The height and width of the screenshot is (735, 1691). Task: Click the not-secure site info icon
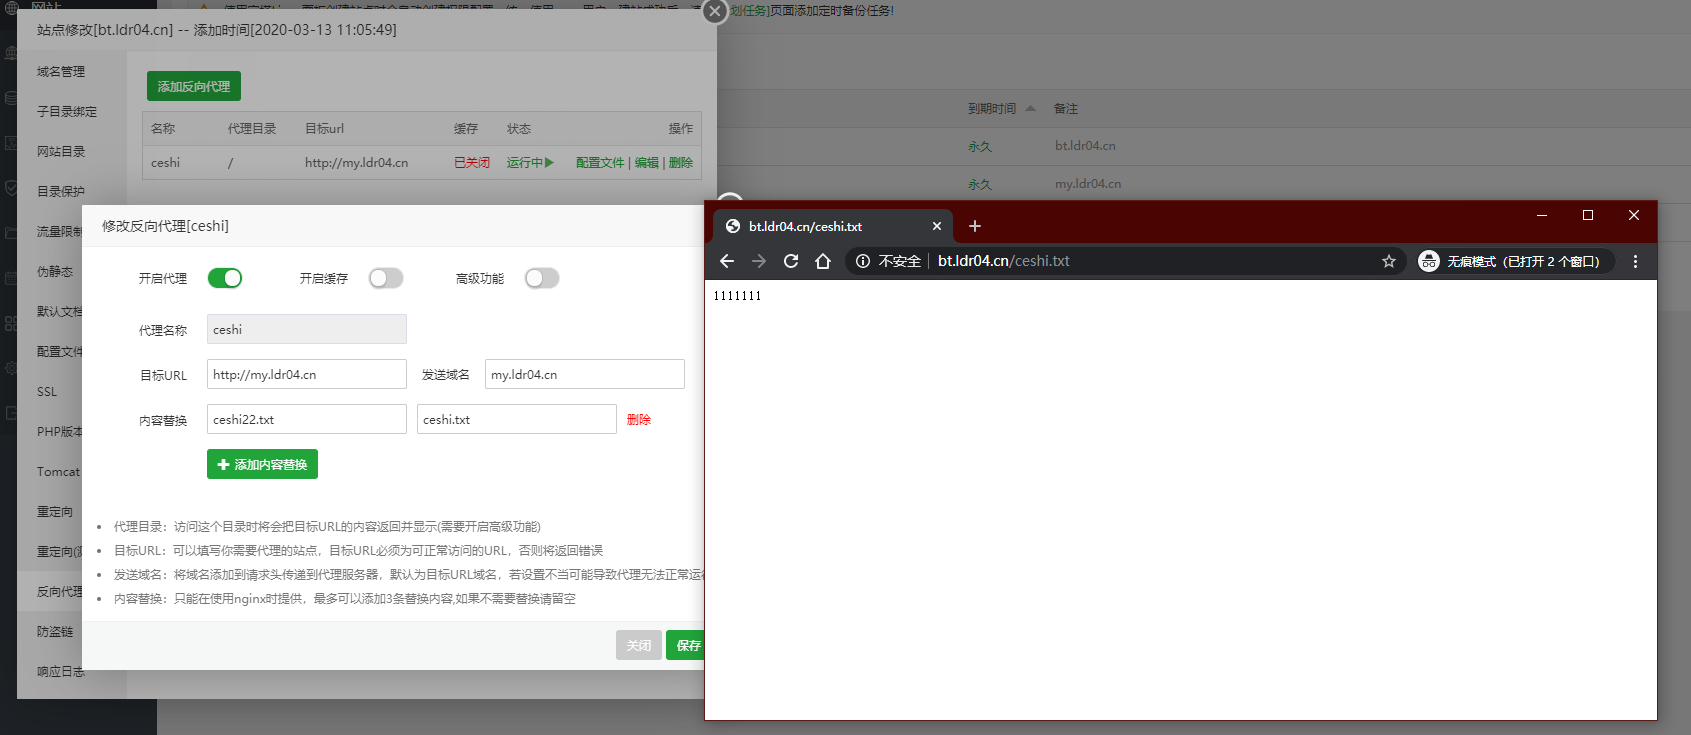click(x=863, y=261)
